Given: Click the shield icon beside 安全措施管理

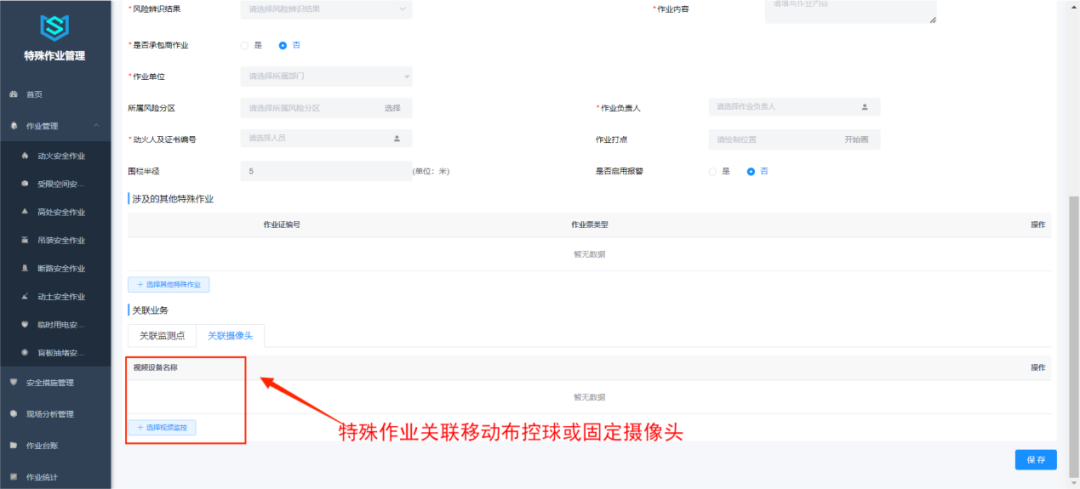Looking at the screenshot, I should pos(13,382).
